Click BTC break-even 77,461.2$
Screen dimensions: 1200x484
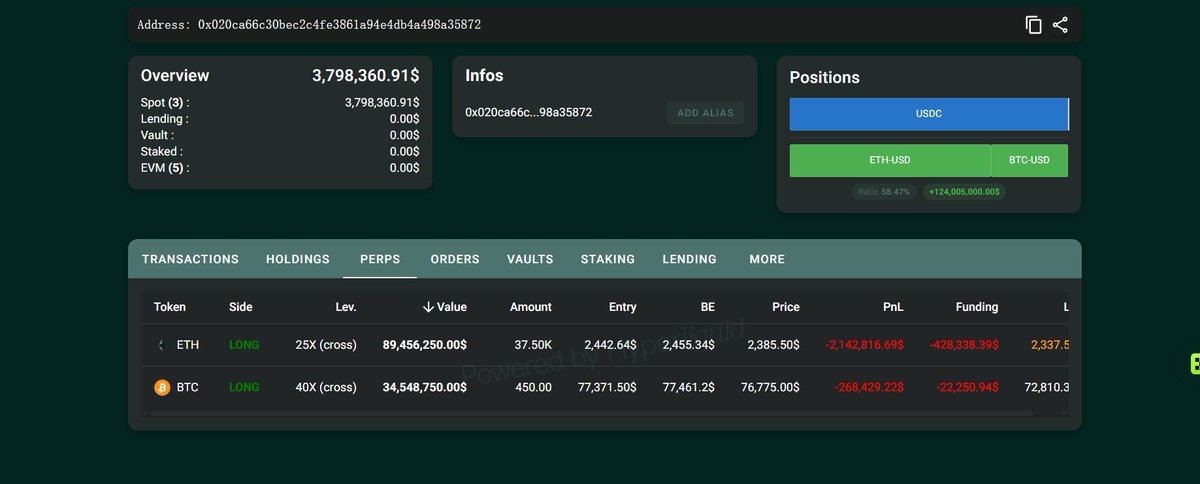point(689,387)
